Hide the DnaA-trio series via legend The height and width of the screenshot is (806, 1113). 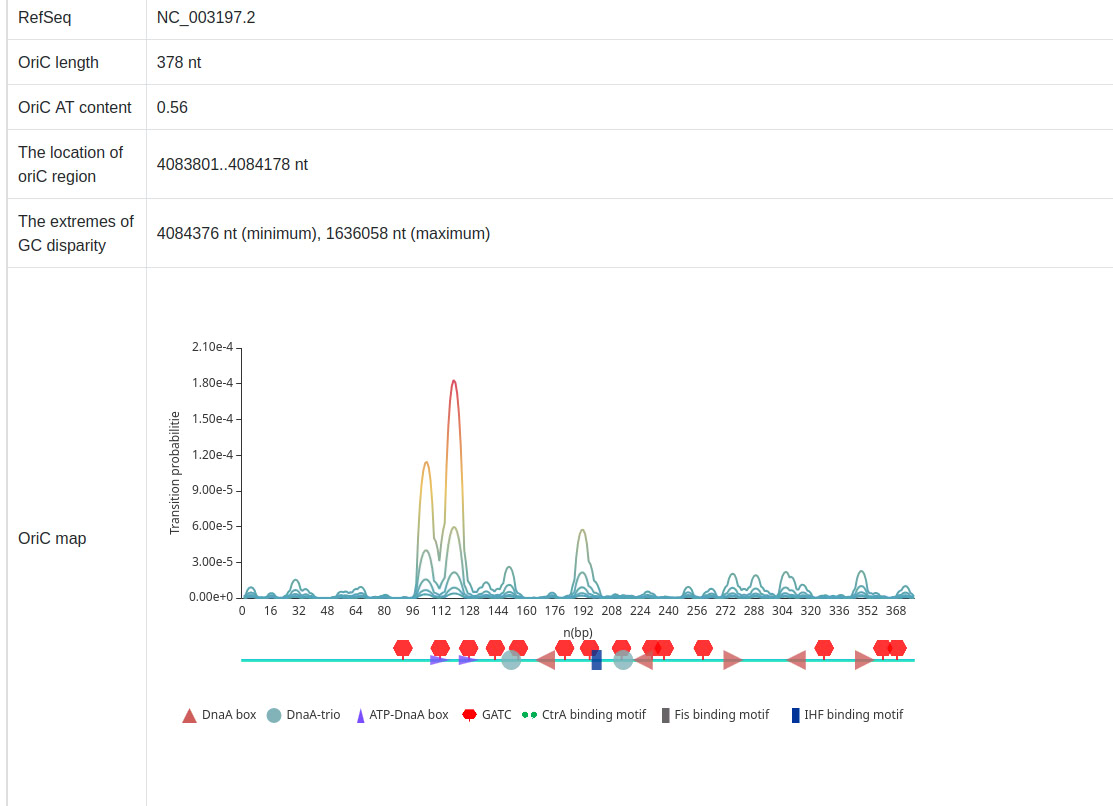pos(303,715)
